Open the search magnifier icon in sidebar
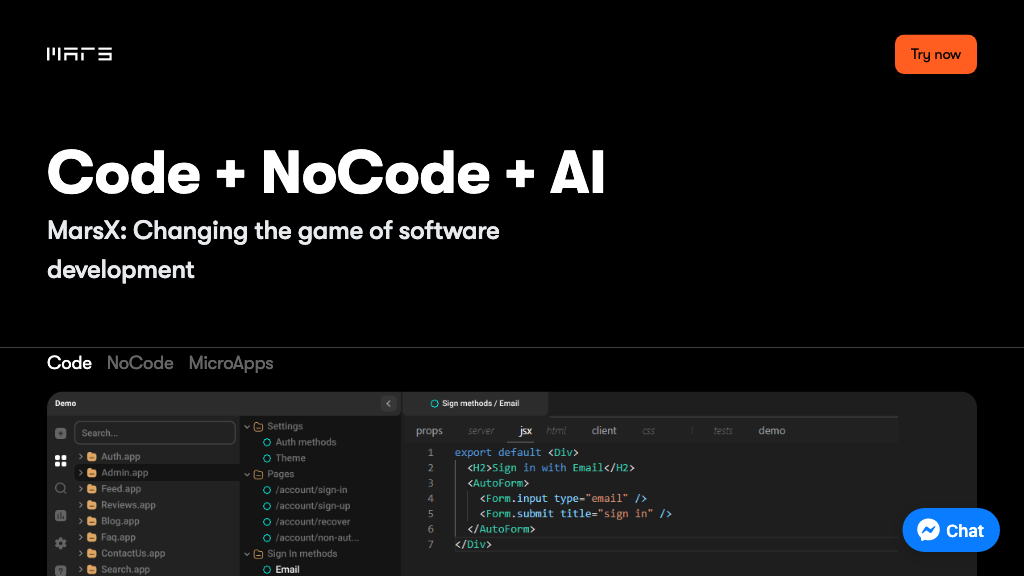Screen dimensions: 1024x576 tap(61, 488)
